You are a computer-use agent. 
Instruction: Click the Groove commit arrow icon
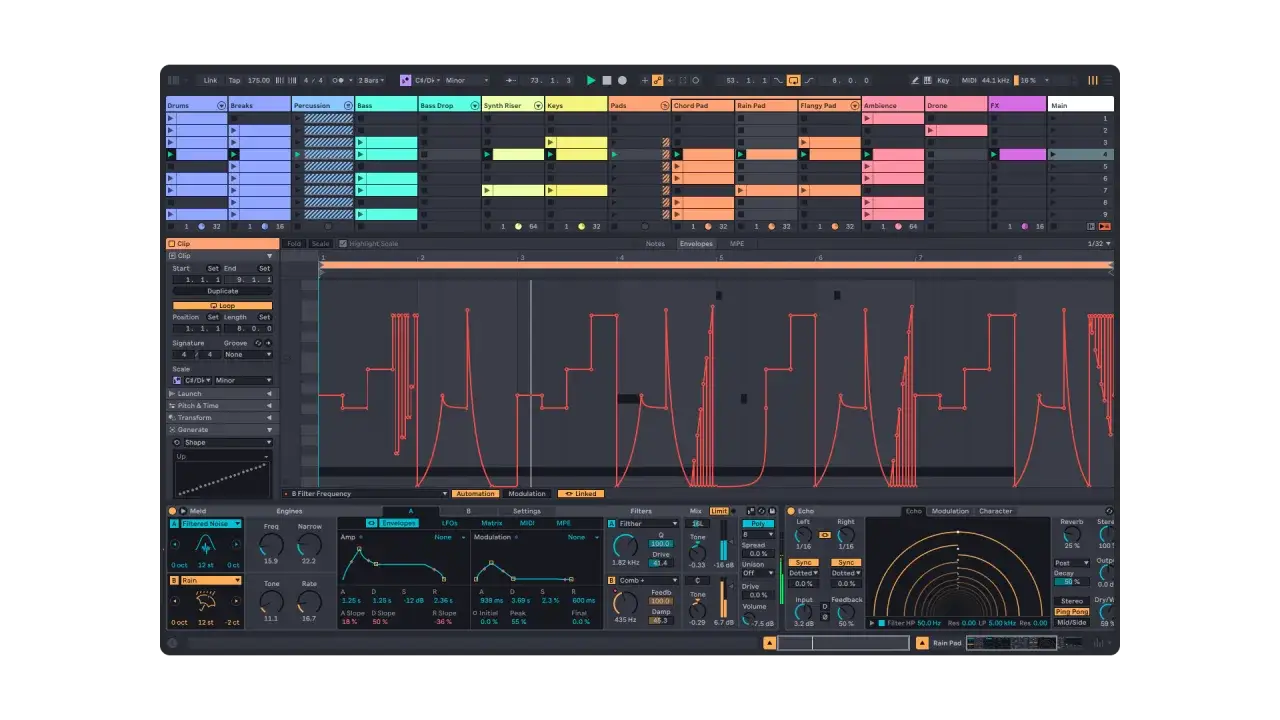(x=268, y=343)
